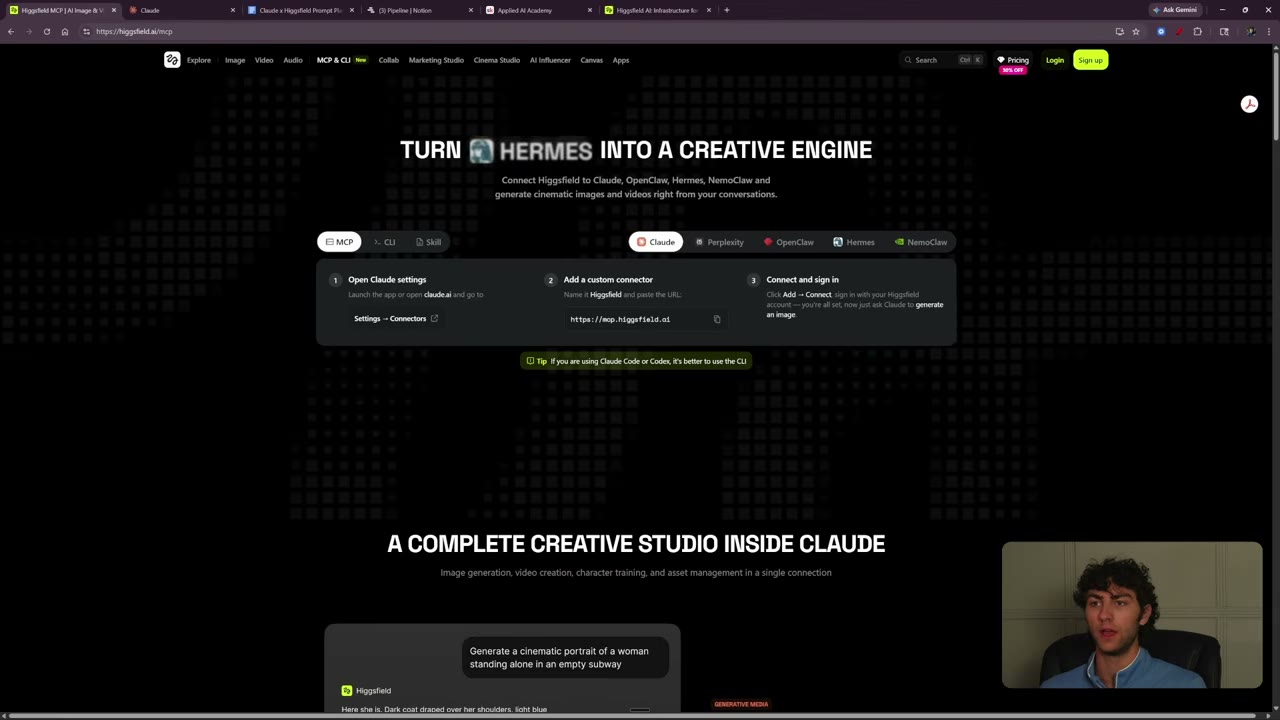Select the OpenClaw client tab
The height and width of the screenshot is (720, 1280).
pyautogui.click(x=789, y=242)
